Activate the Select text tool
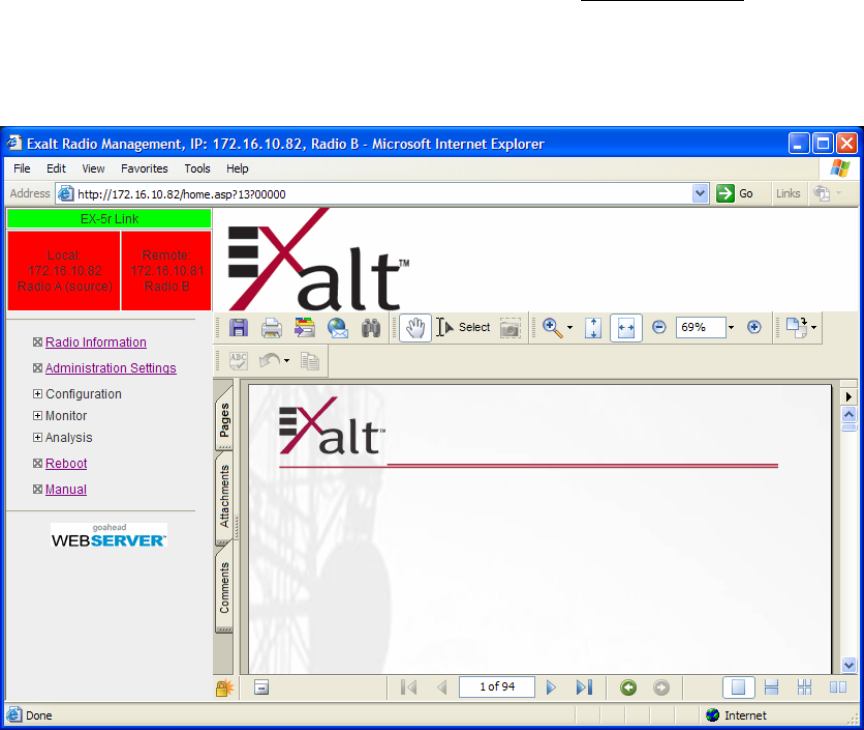The width and height of the screenshot is (864, 730). coord(463,327)
